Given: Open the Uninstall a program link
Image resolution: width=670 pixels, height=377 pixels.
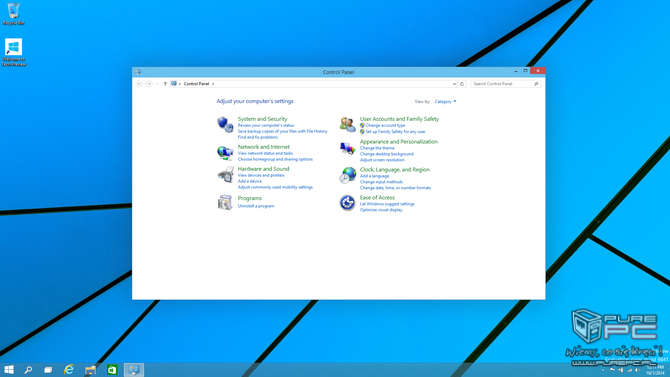Looking at the screenshot, I should (256, 206).
